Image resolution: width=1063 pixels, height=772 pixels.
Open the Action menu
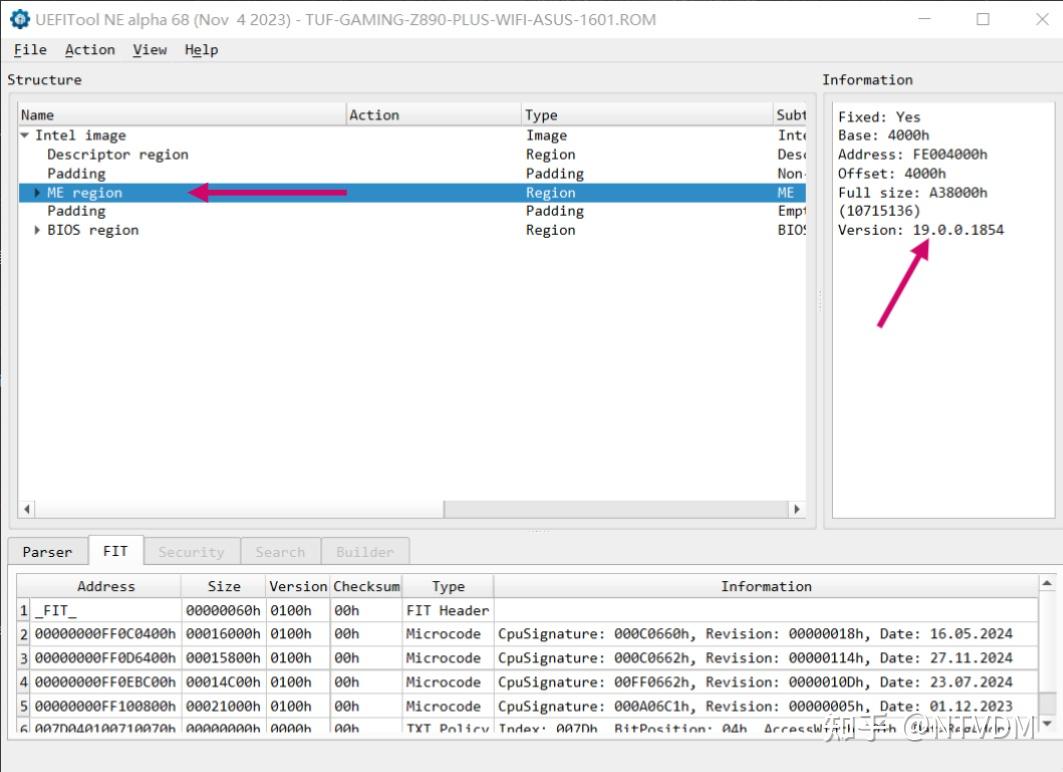pos(90,49)
